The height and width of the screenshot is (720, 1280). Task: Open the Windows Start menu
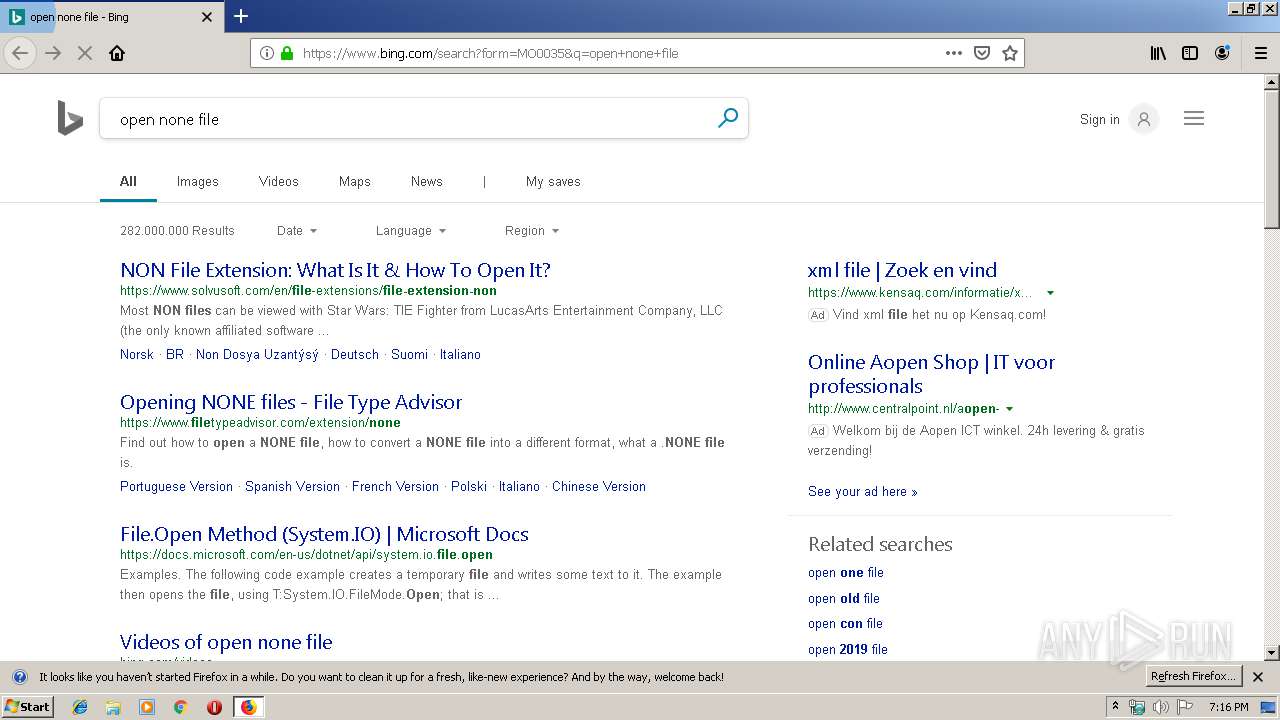point(28,707)
